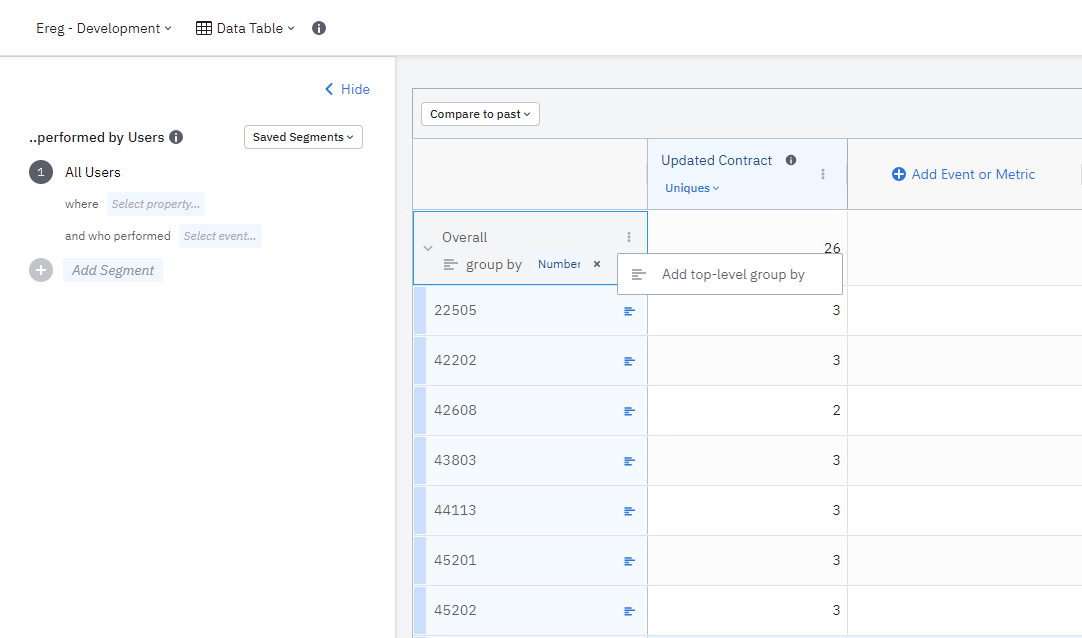The image size is (1082, 638).
Task: Click the breakdown icon on row 22505
Action: [629, 311]
